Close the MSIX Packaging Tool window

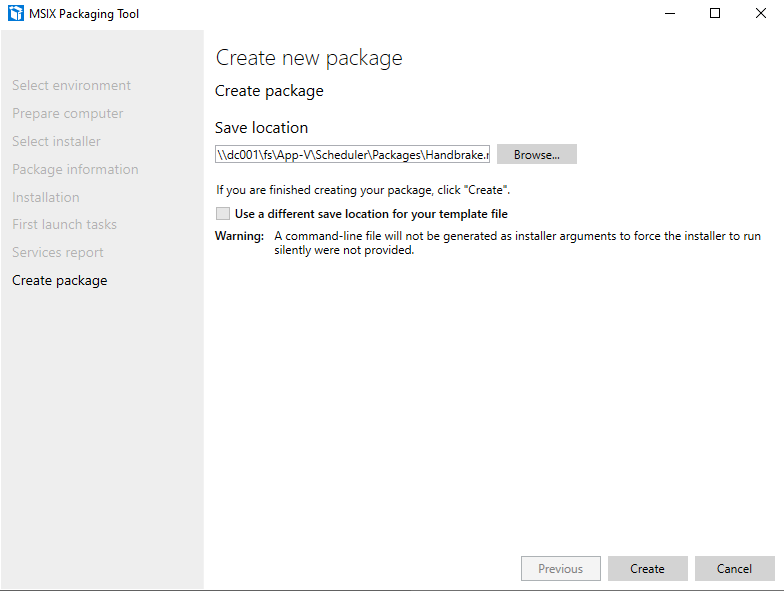(760, 14)
